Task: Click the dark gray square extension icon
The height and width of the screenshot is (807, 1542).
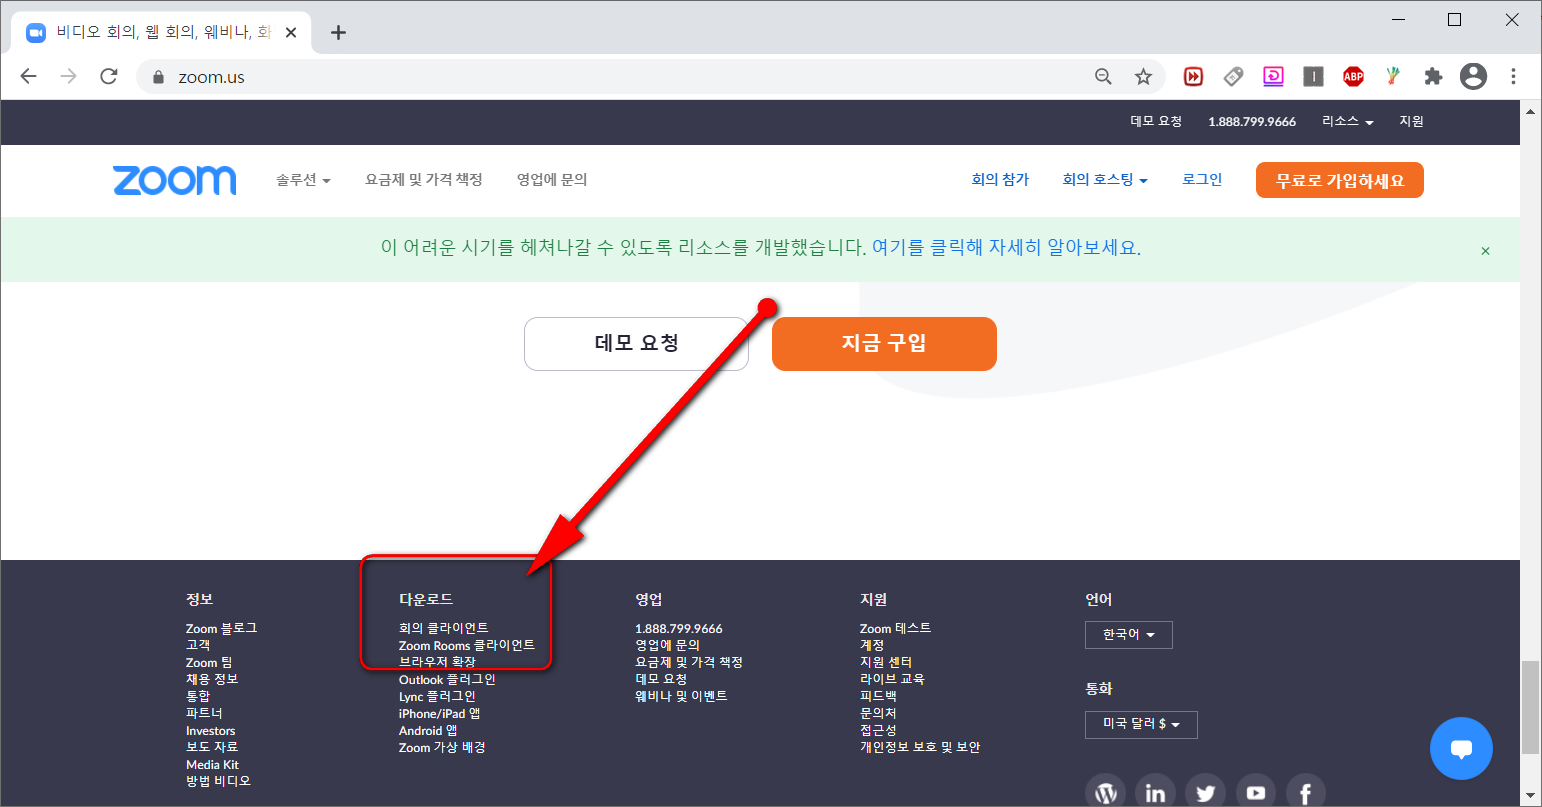Action: [x=1313, y=76]
